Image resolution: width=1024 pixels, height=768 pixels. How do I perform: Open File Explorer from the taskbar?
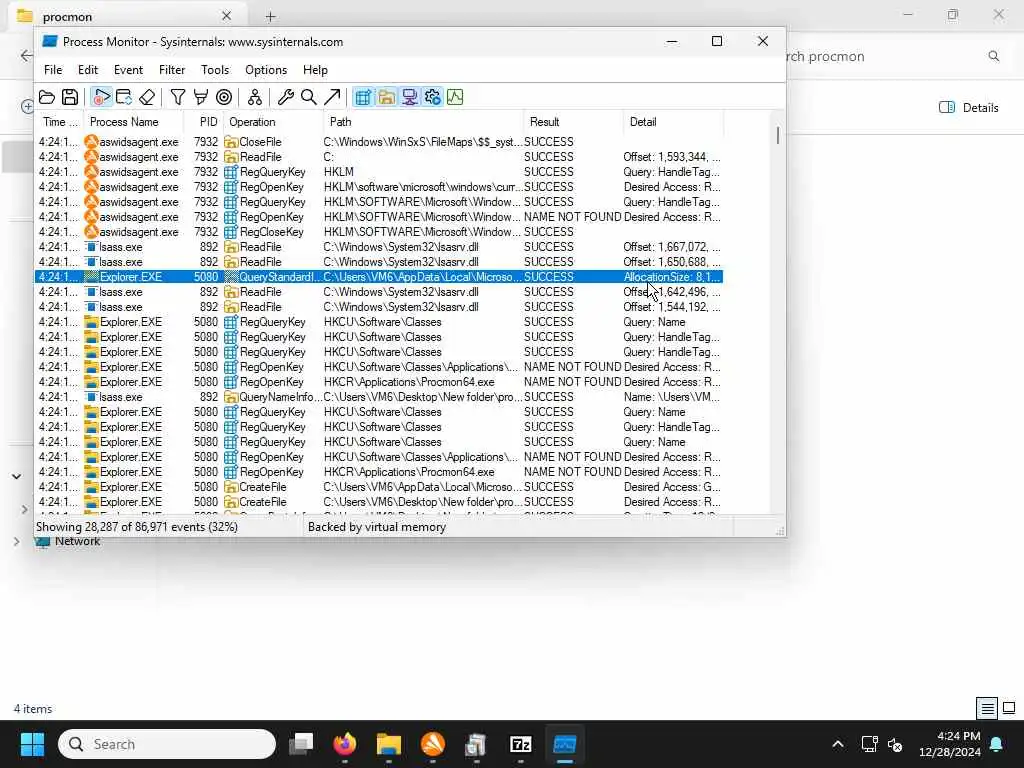(389, 744)
